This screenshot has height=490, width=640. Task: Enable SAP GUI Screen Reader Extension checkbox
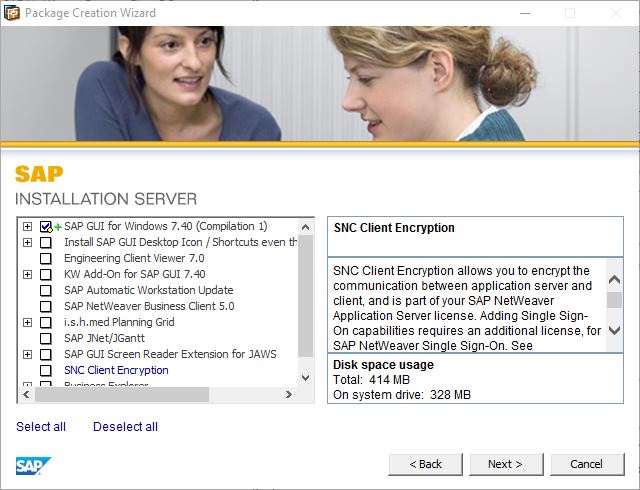point(46,354)
